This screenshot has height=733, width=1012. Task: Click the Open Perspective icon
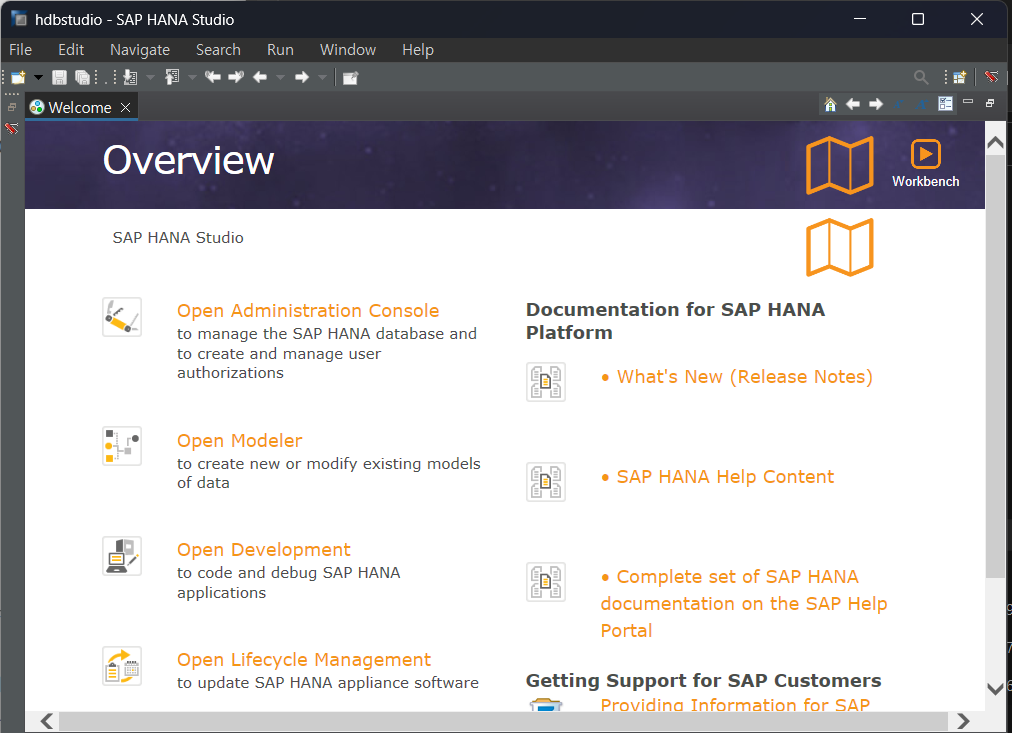pyautogui.click(x=960, y=77)
